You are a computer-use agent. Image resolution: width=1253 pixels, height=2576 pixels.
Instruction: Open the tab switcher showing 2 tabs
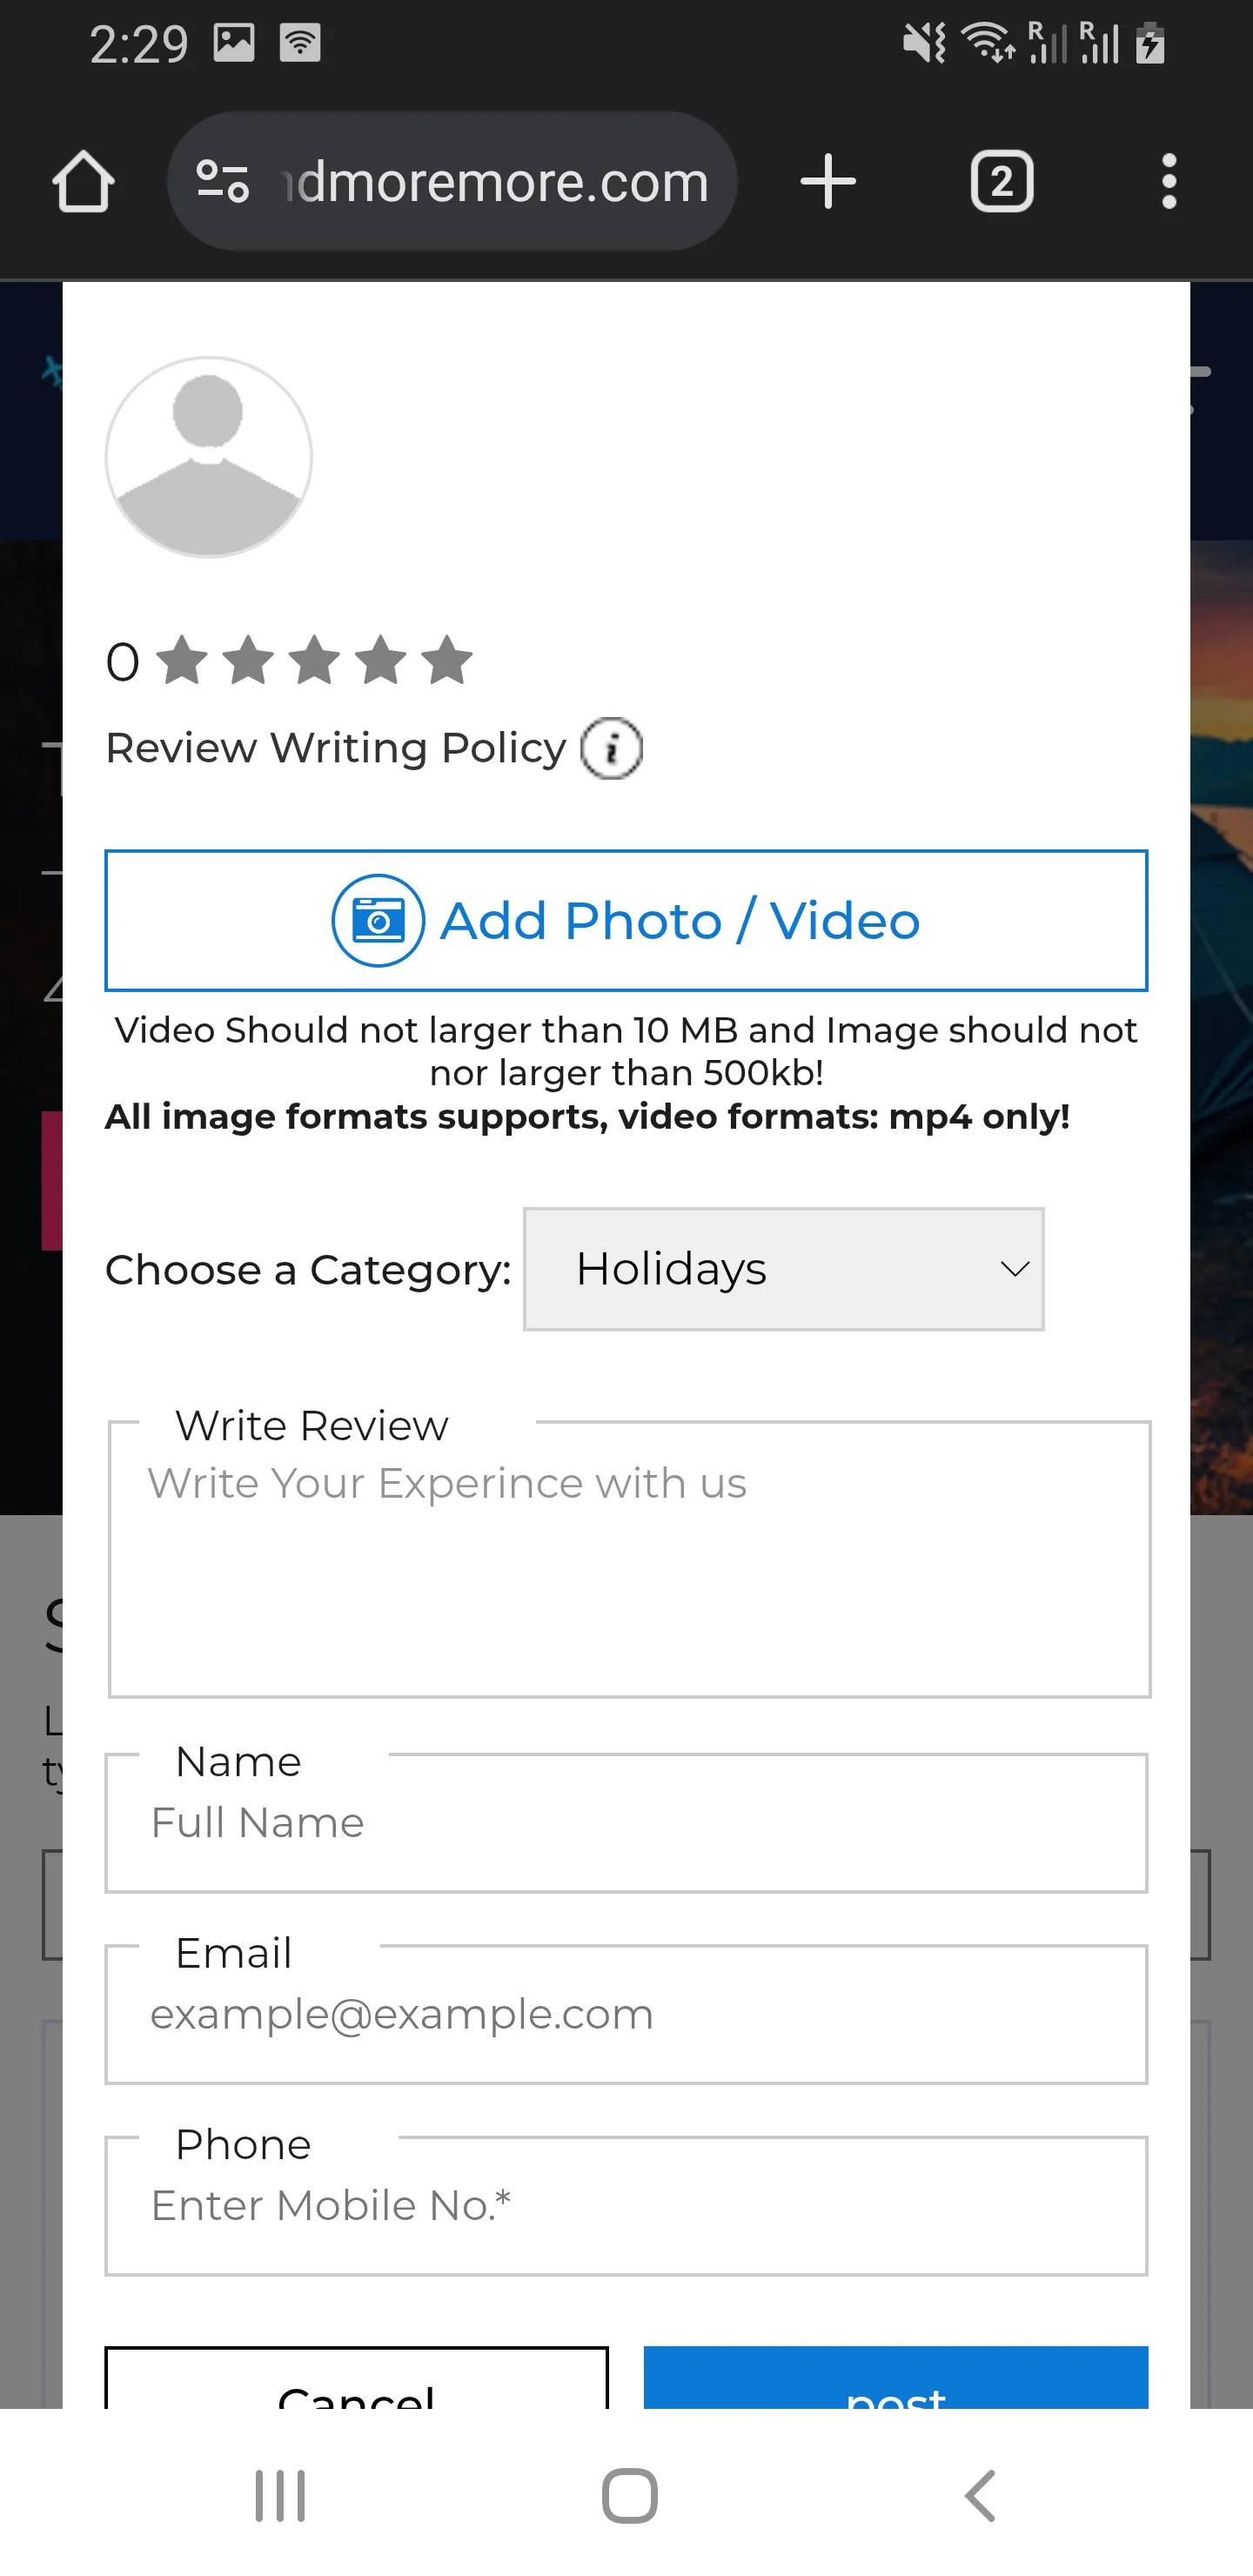pyautogui.click(x=1001, y=181)
